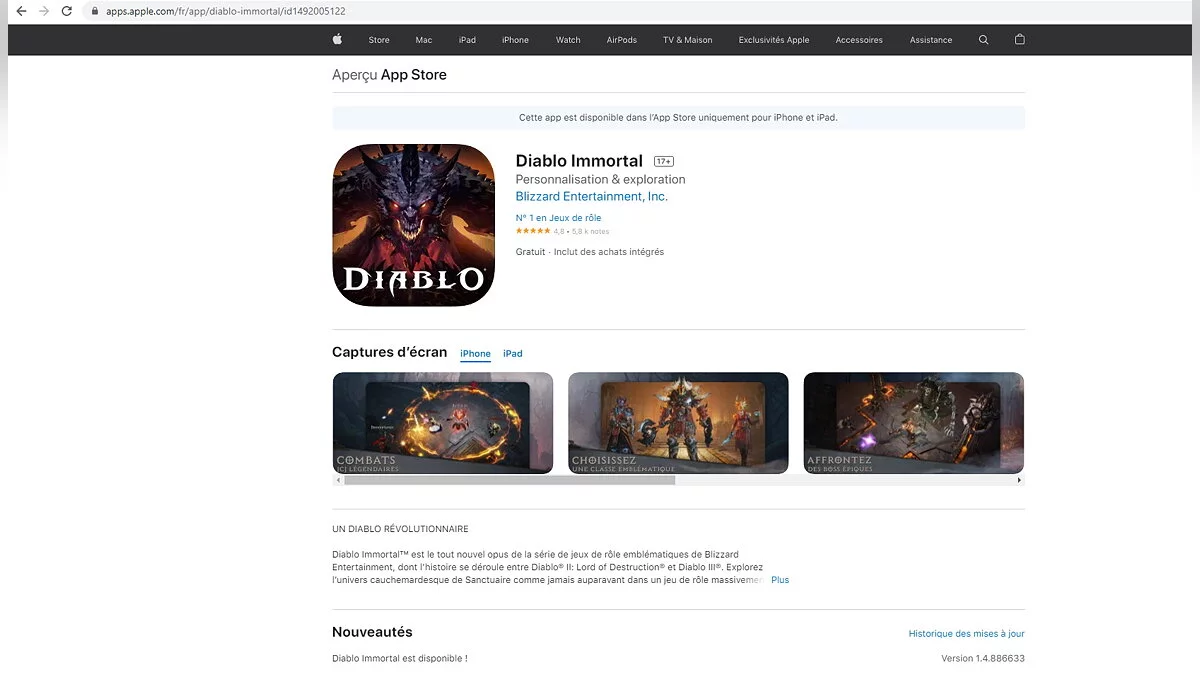The height and width of the screenshot is (675, 1200).
Task: Click the browser forward arrow
Action: tap(44, 11)
